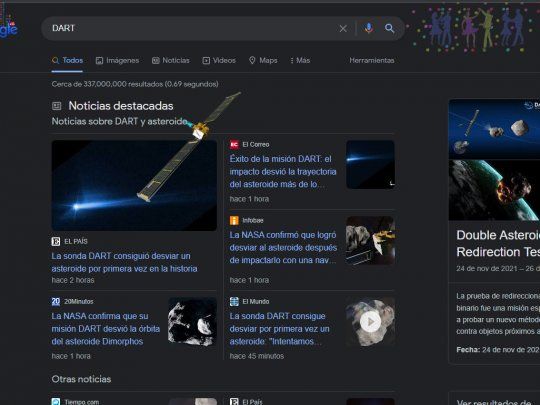Click 'Noticias sobre DART y asteroide' subtitle
Screen dimensions: 540x405
(x=120, y=121)
